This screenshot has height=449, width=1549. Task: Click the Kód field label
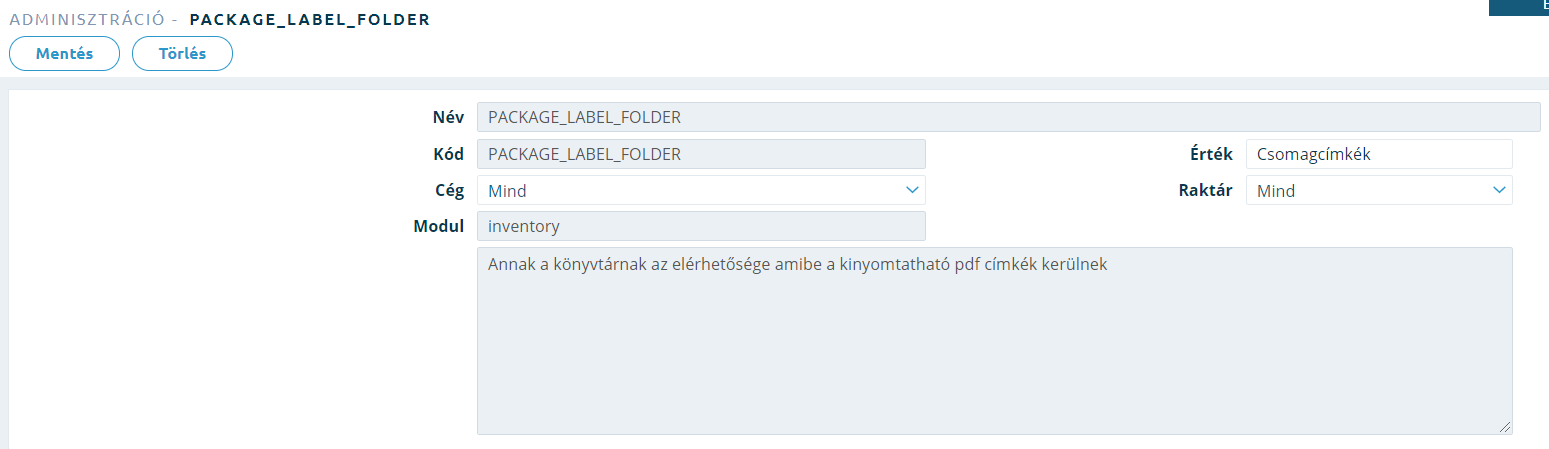[x=447, y=154]
